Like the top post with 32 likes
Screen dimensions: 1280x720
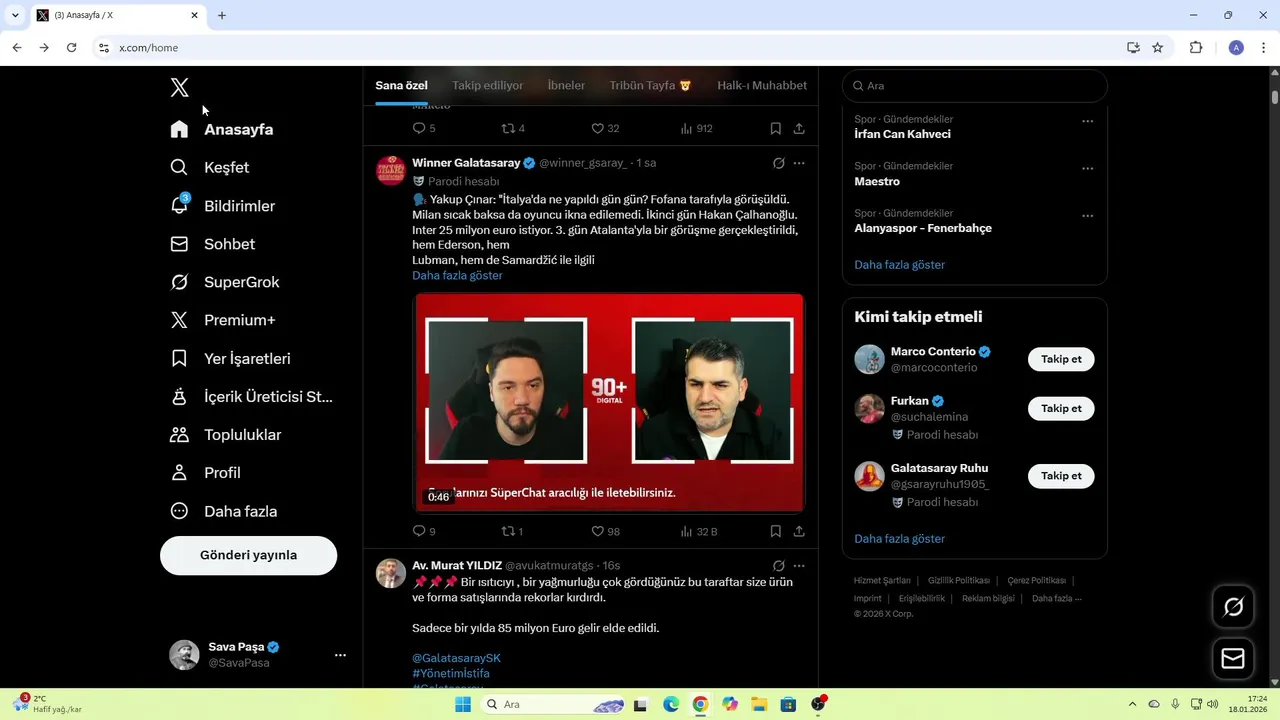(597, 128)
